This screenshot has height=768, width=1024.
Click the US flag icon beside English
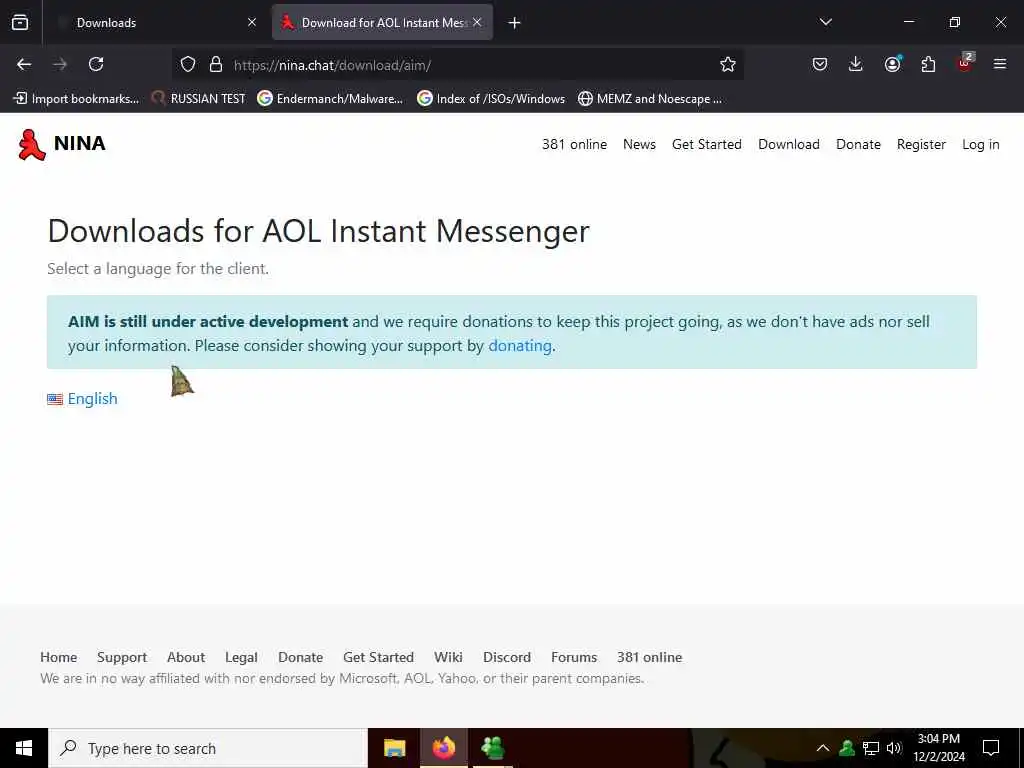click(55, 399)
